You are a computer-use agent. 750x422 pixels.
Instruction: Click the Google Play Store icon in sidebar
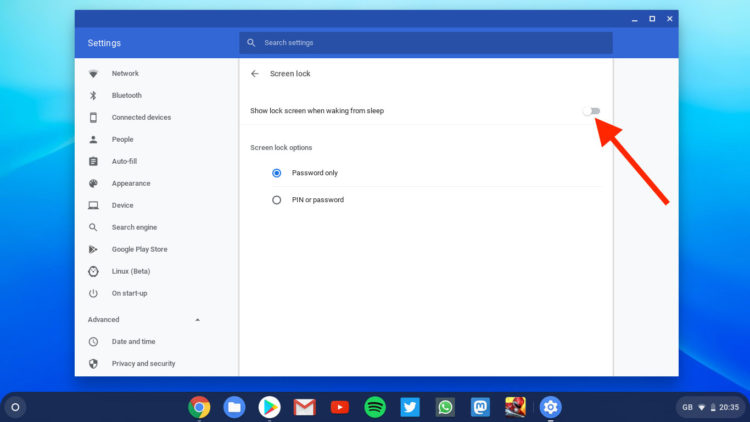pyautogui.click(x=93, y=249)
